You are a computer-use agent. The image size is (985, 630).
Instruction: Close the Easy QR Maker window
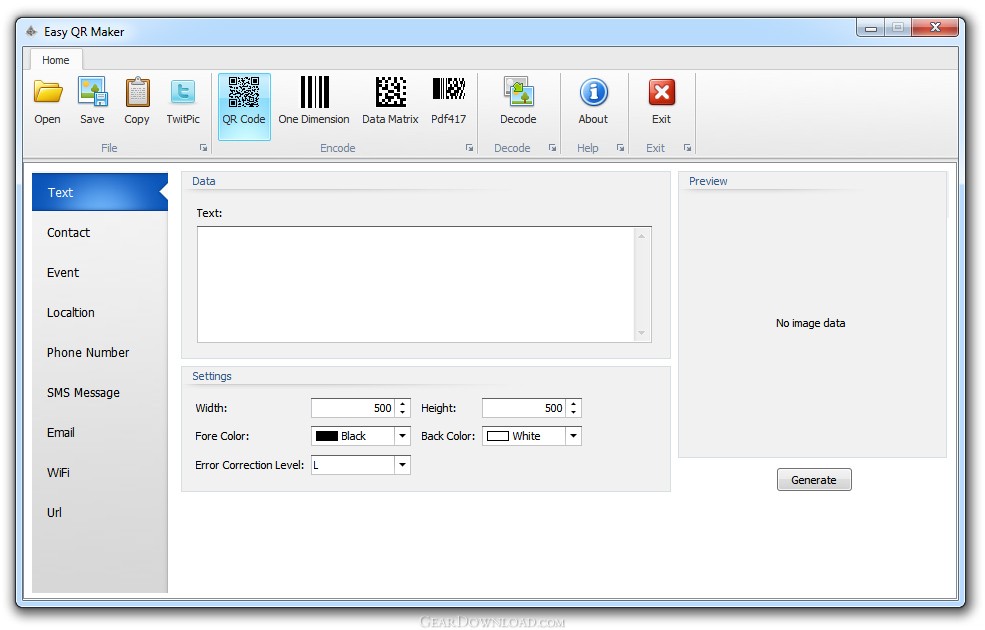pos(935,28)
